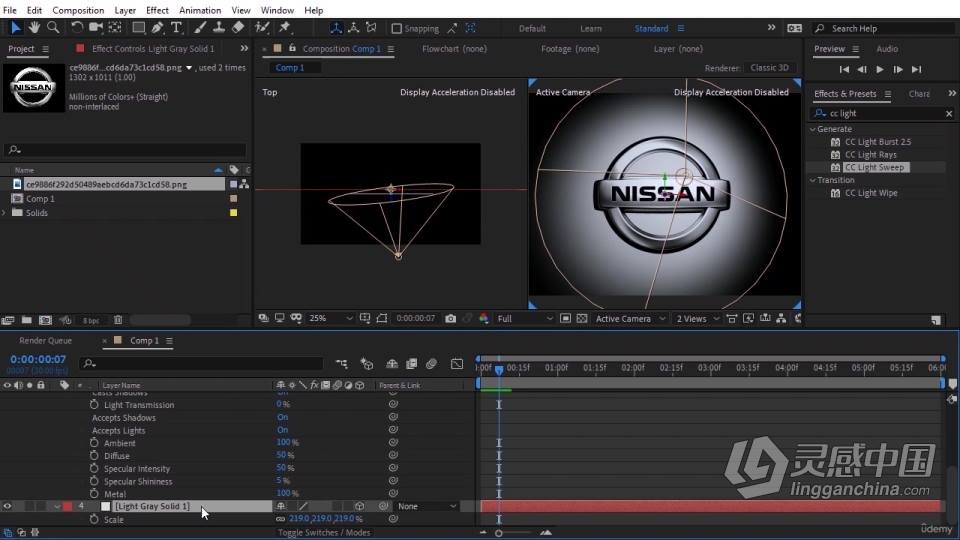Collapse the Light Gray Solid 1 layer properties
Image resolution: width=960 pixels, height=540 pixels.
coord(57,507)
